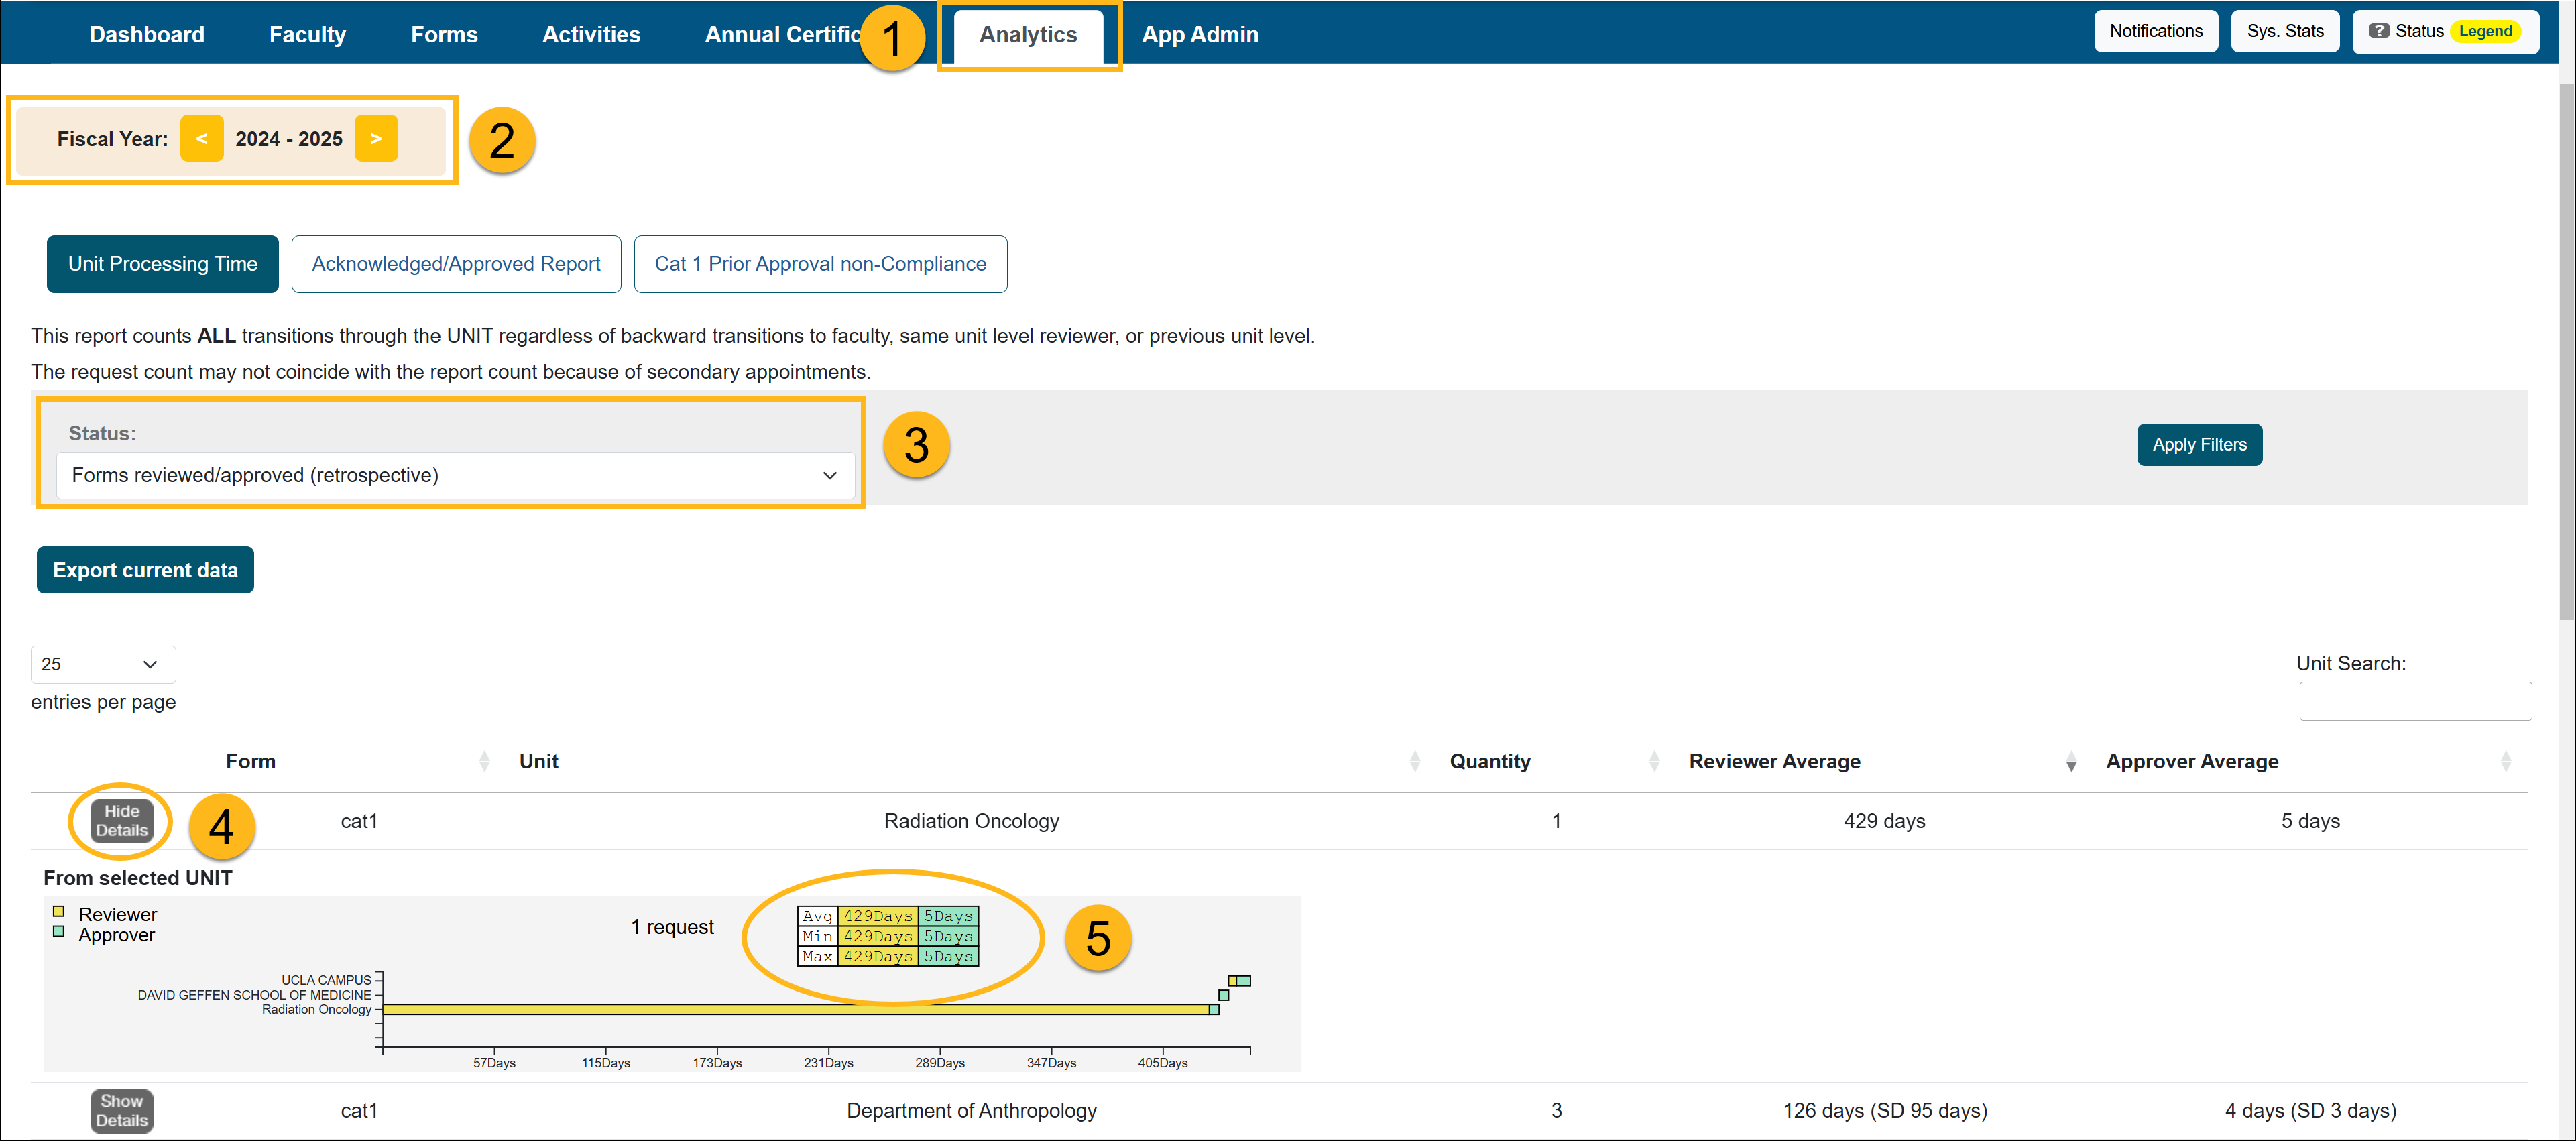Click back arrow to go previous fiscal year
This screenshot has height=1141, width=2576.
coord(200,138)
